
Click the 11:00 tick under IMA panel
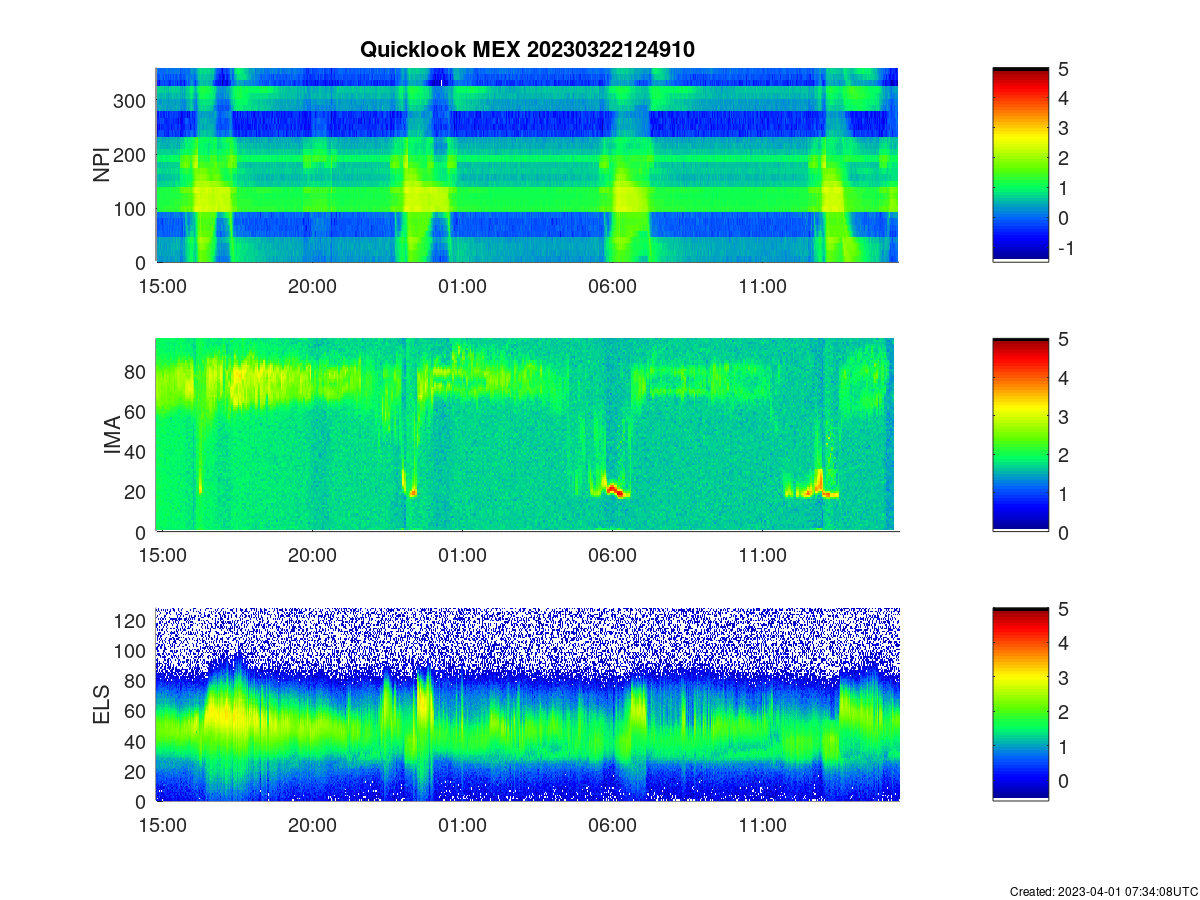click(x=763, y=557)
